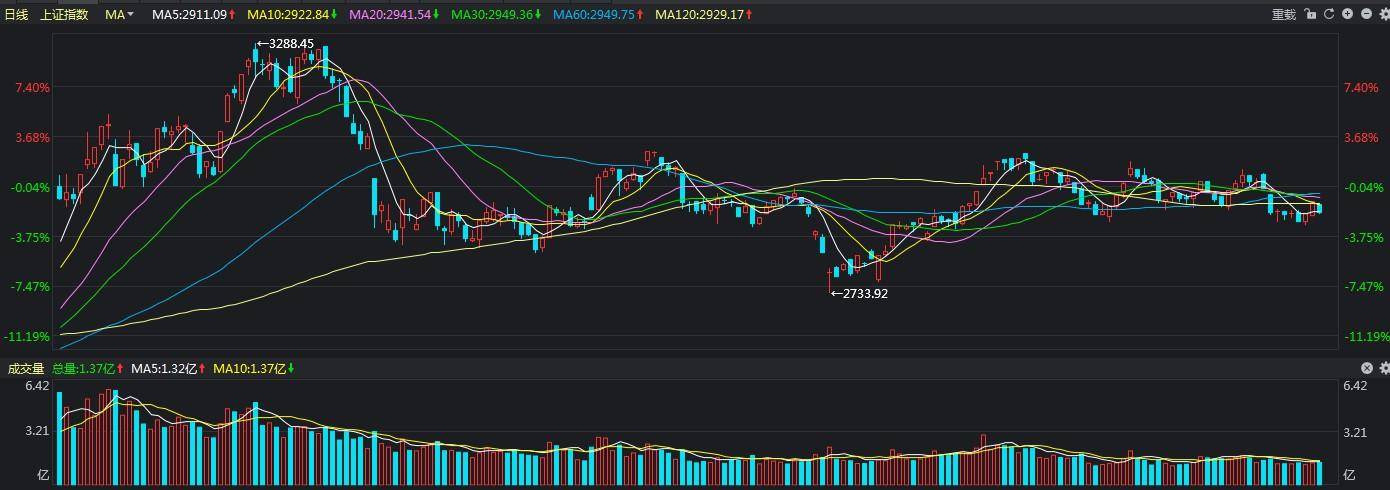Click the 2733.92 low price marker
This screenshot has height=490, width=1390.
coord(859,293)
